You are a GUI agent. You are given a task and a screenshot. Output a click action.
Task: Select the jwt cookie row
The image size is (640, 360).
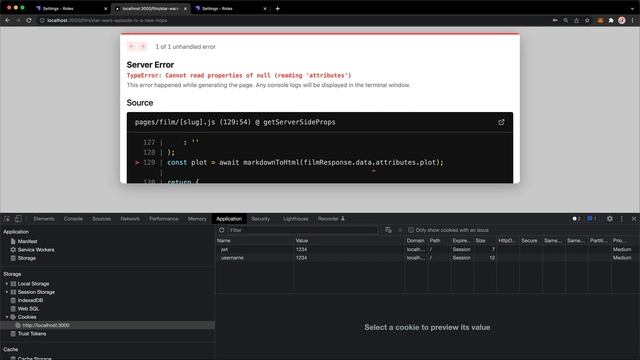pyautogui.click(x=427, y=249)
